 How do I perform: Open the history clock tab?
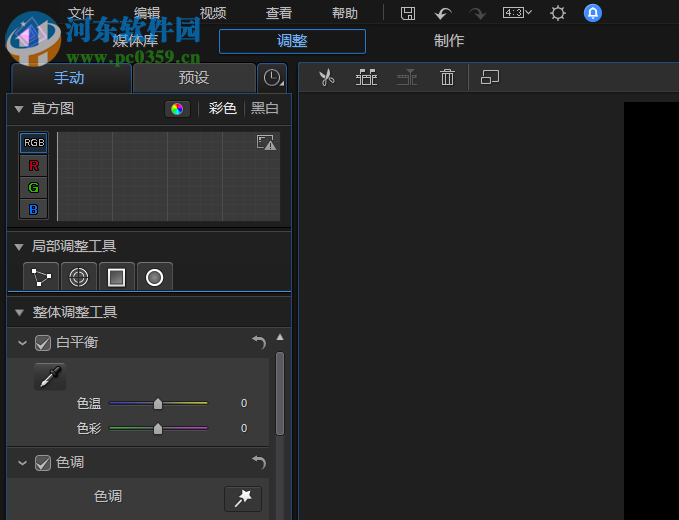click(272, 78)
